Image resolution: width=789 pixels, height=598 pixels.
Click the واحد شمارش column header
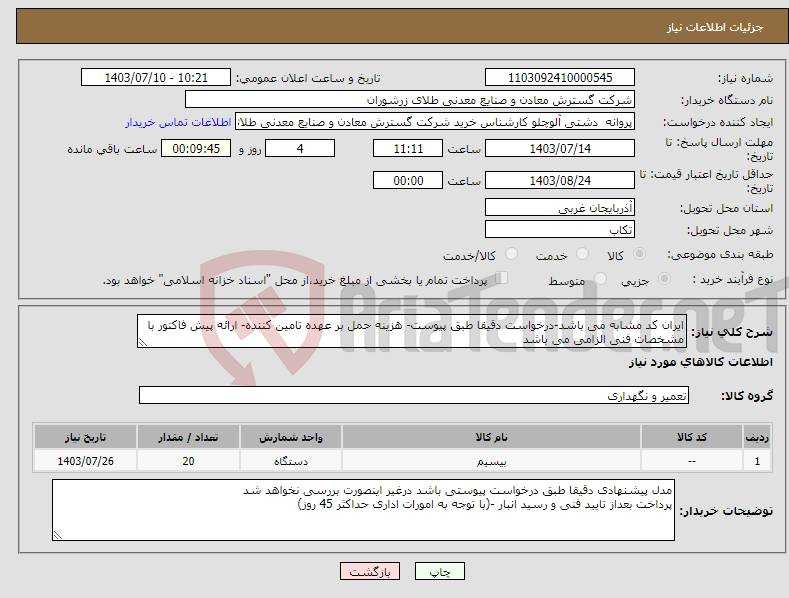click(x=291, y=437)
